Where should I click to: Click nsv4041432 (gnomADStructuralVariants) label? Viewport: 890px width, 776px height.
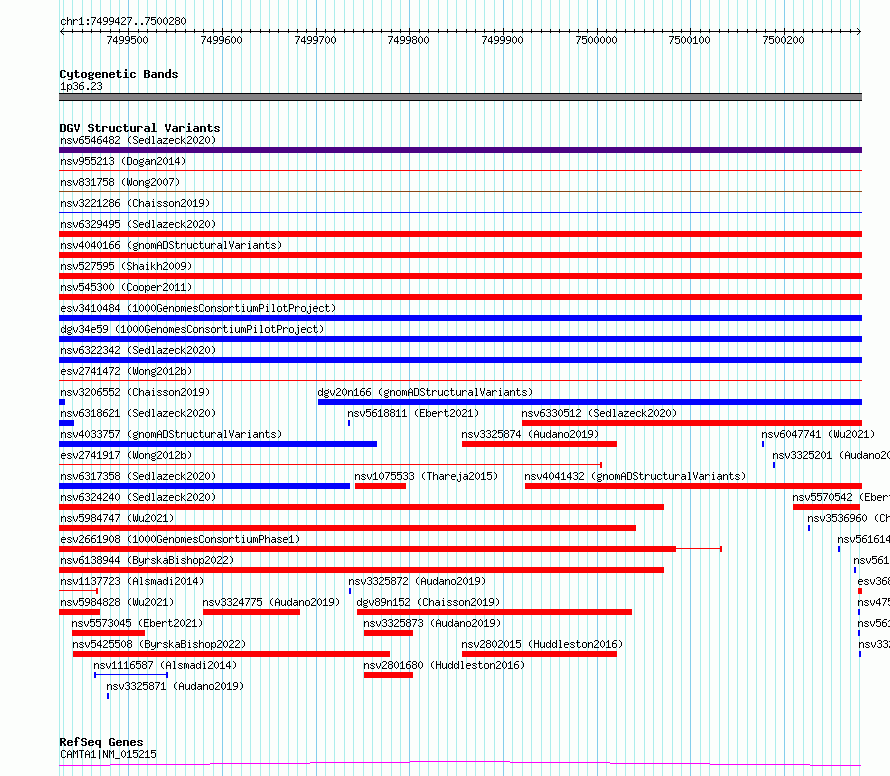[x=635, y=476]
